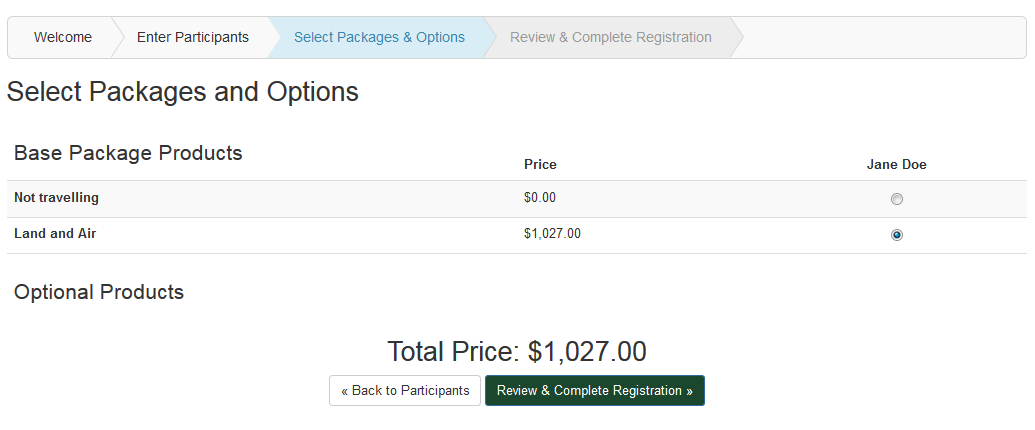Open the Enter Participants step
The width and height of the screenshot is (1035, 430).
pos(193,38)
